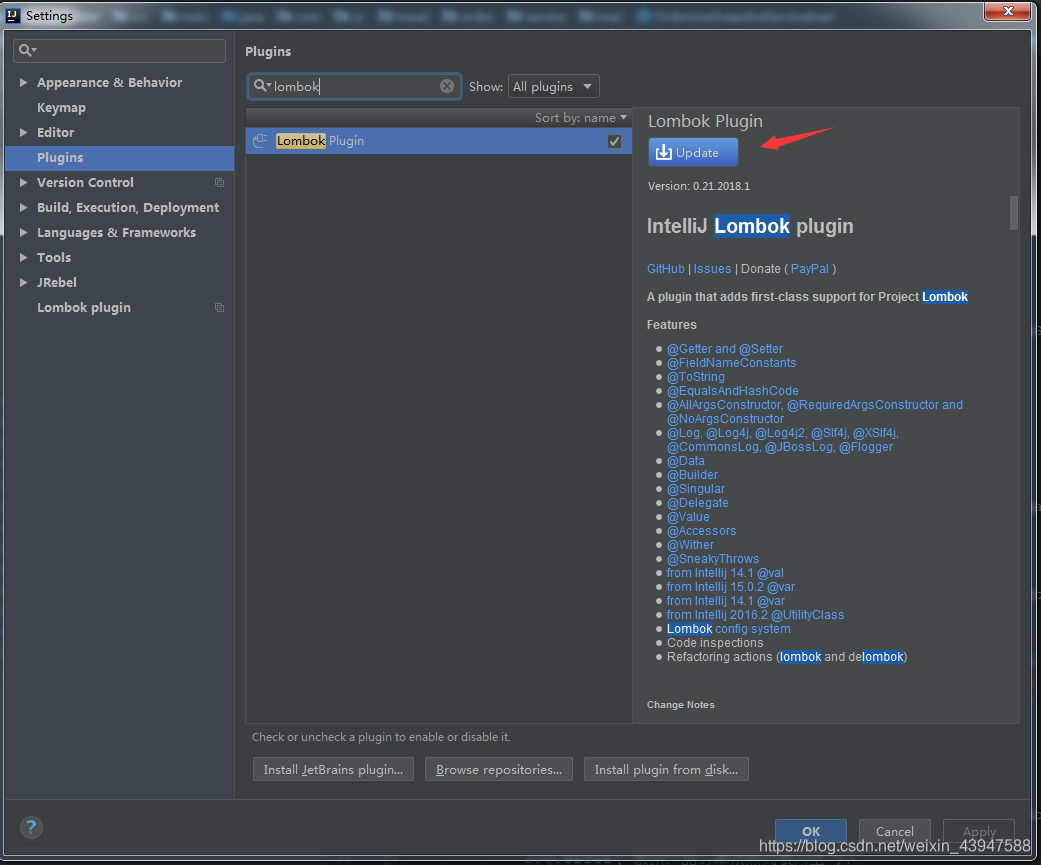Open the GitHub link

coord(665,269)
